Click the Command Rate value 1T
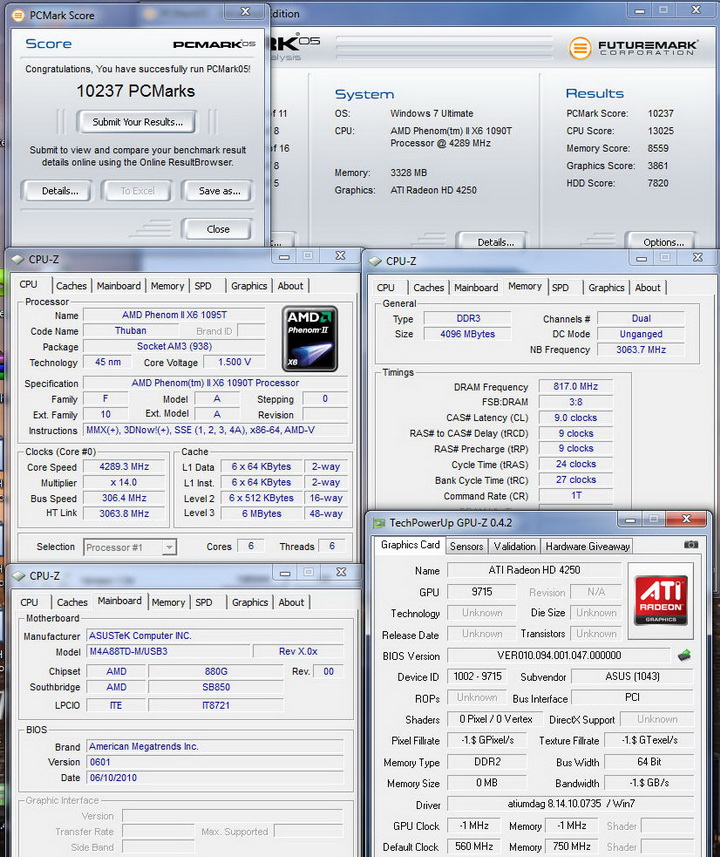720x857 pixels. 576,496
